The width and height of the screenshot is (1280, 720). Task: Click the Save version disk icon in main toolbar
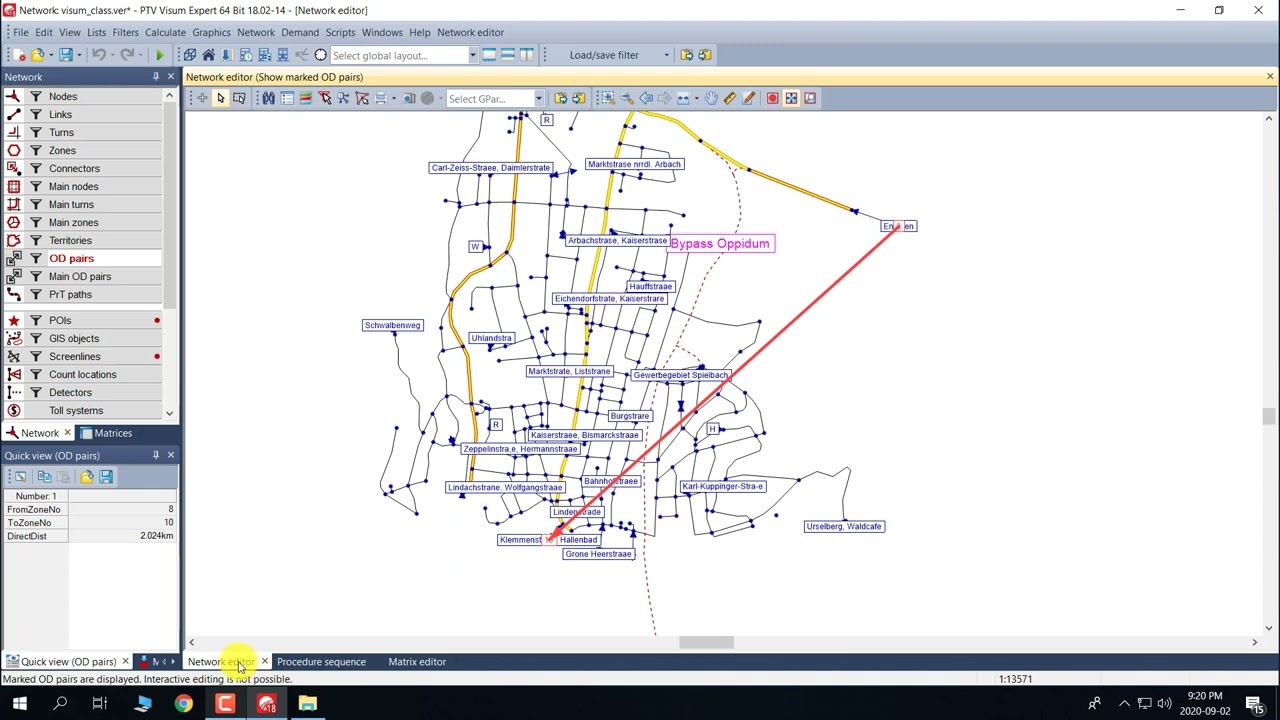click(65, 55)
